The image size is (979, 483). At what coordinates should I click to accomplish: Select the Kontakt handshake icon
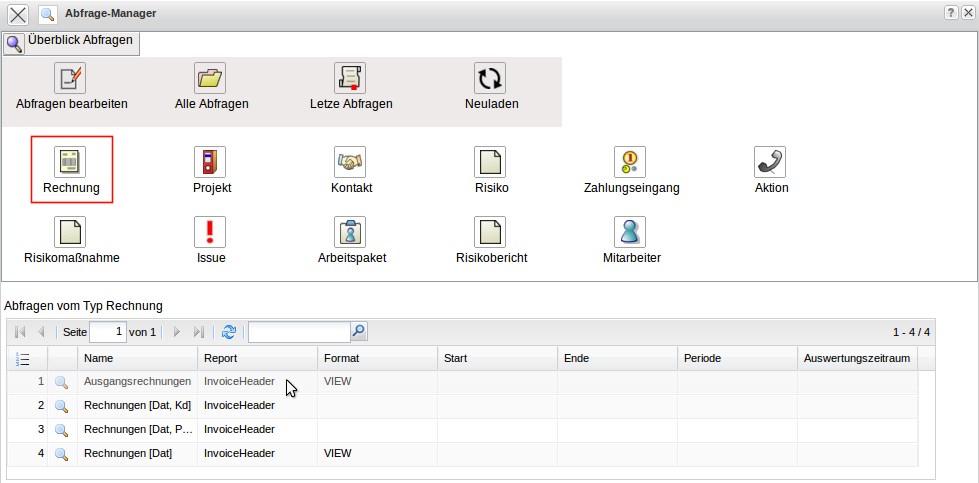coord(350,162)
